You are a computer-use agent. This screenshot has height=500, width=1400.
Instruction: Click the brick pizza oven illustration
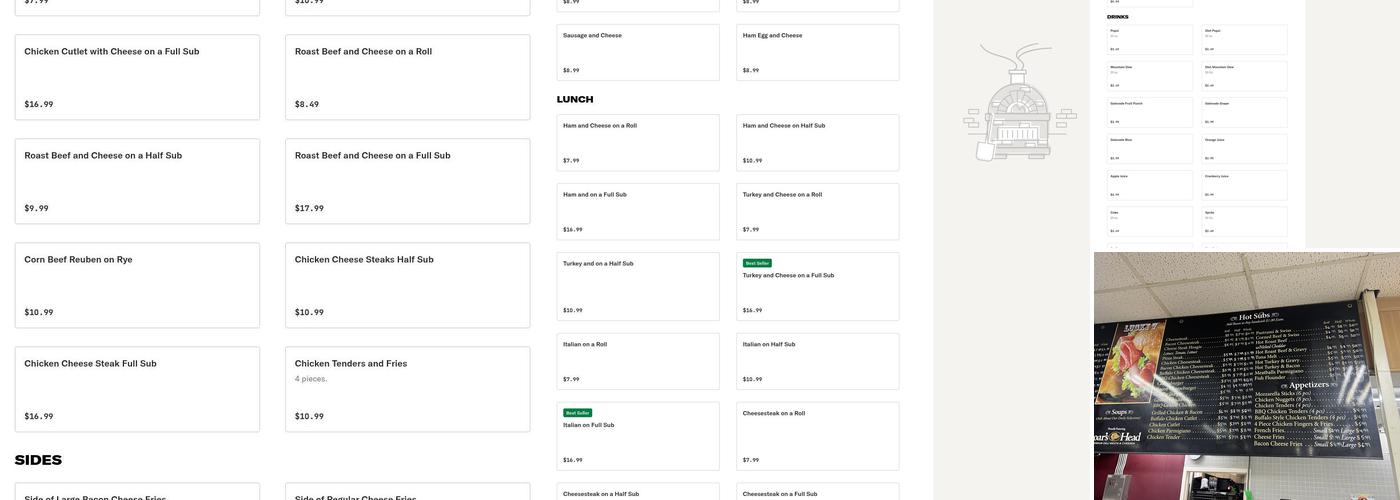1018,104
